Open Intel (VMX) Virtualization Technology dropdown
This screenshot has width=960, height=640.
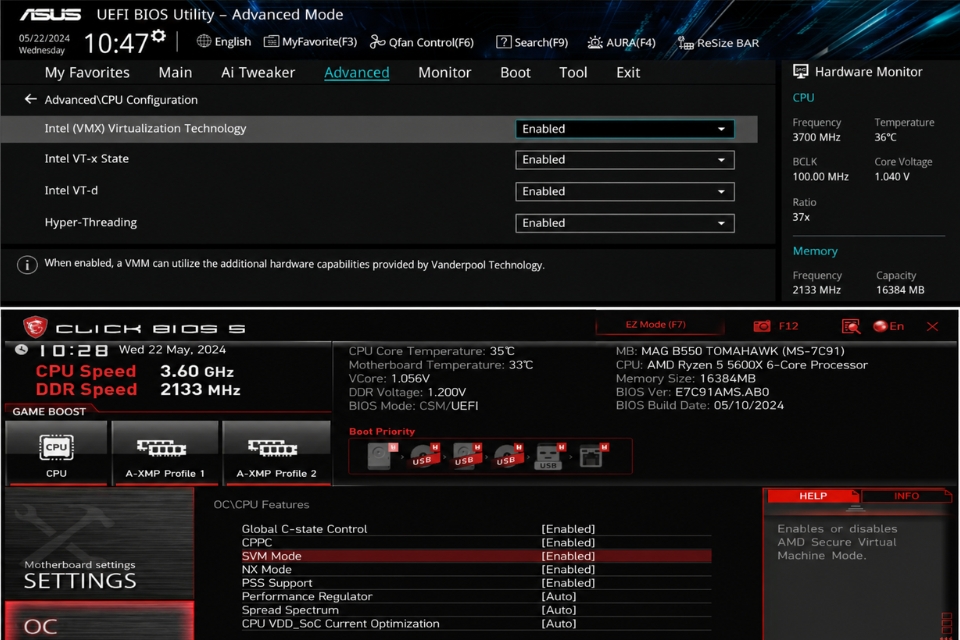624,129
